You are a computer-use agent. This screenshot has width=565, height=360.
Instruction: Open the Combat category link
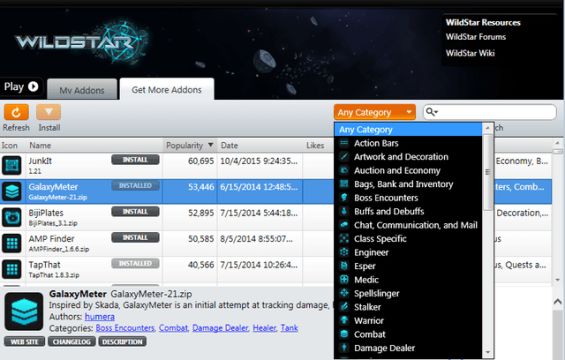(173, 328)
